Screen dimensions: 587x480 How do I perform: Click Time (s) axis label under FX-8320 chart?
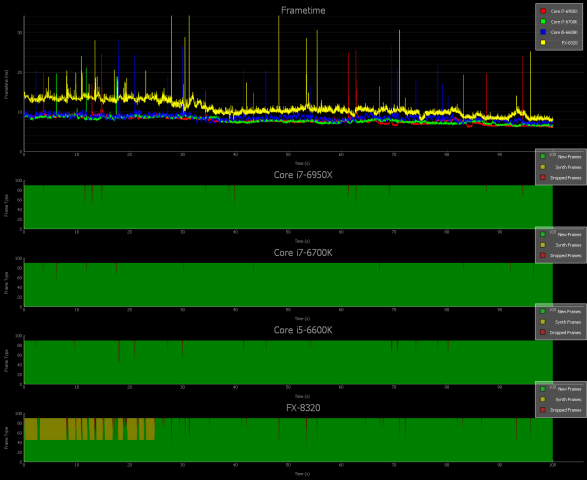point(302,474)
